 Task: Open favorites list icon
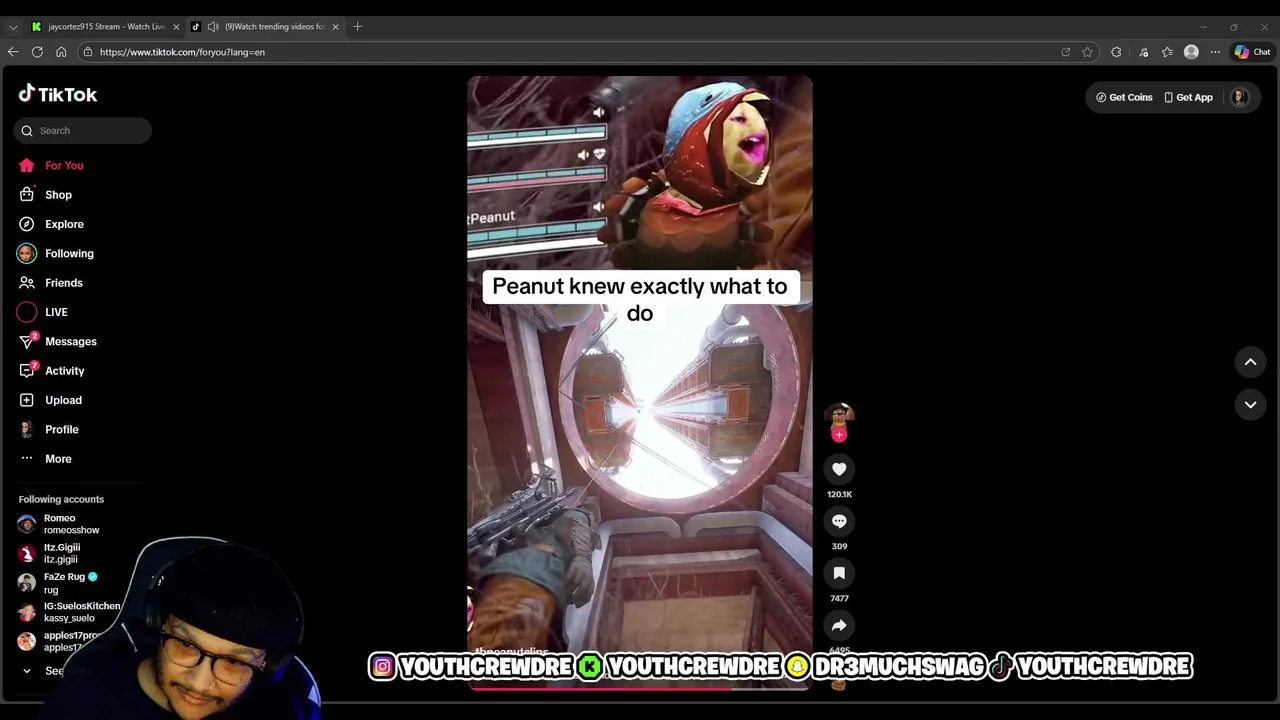coord(1167,52)
